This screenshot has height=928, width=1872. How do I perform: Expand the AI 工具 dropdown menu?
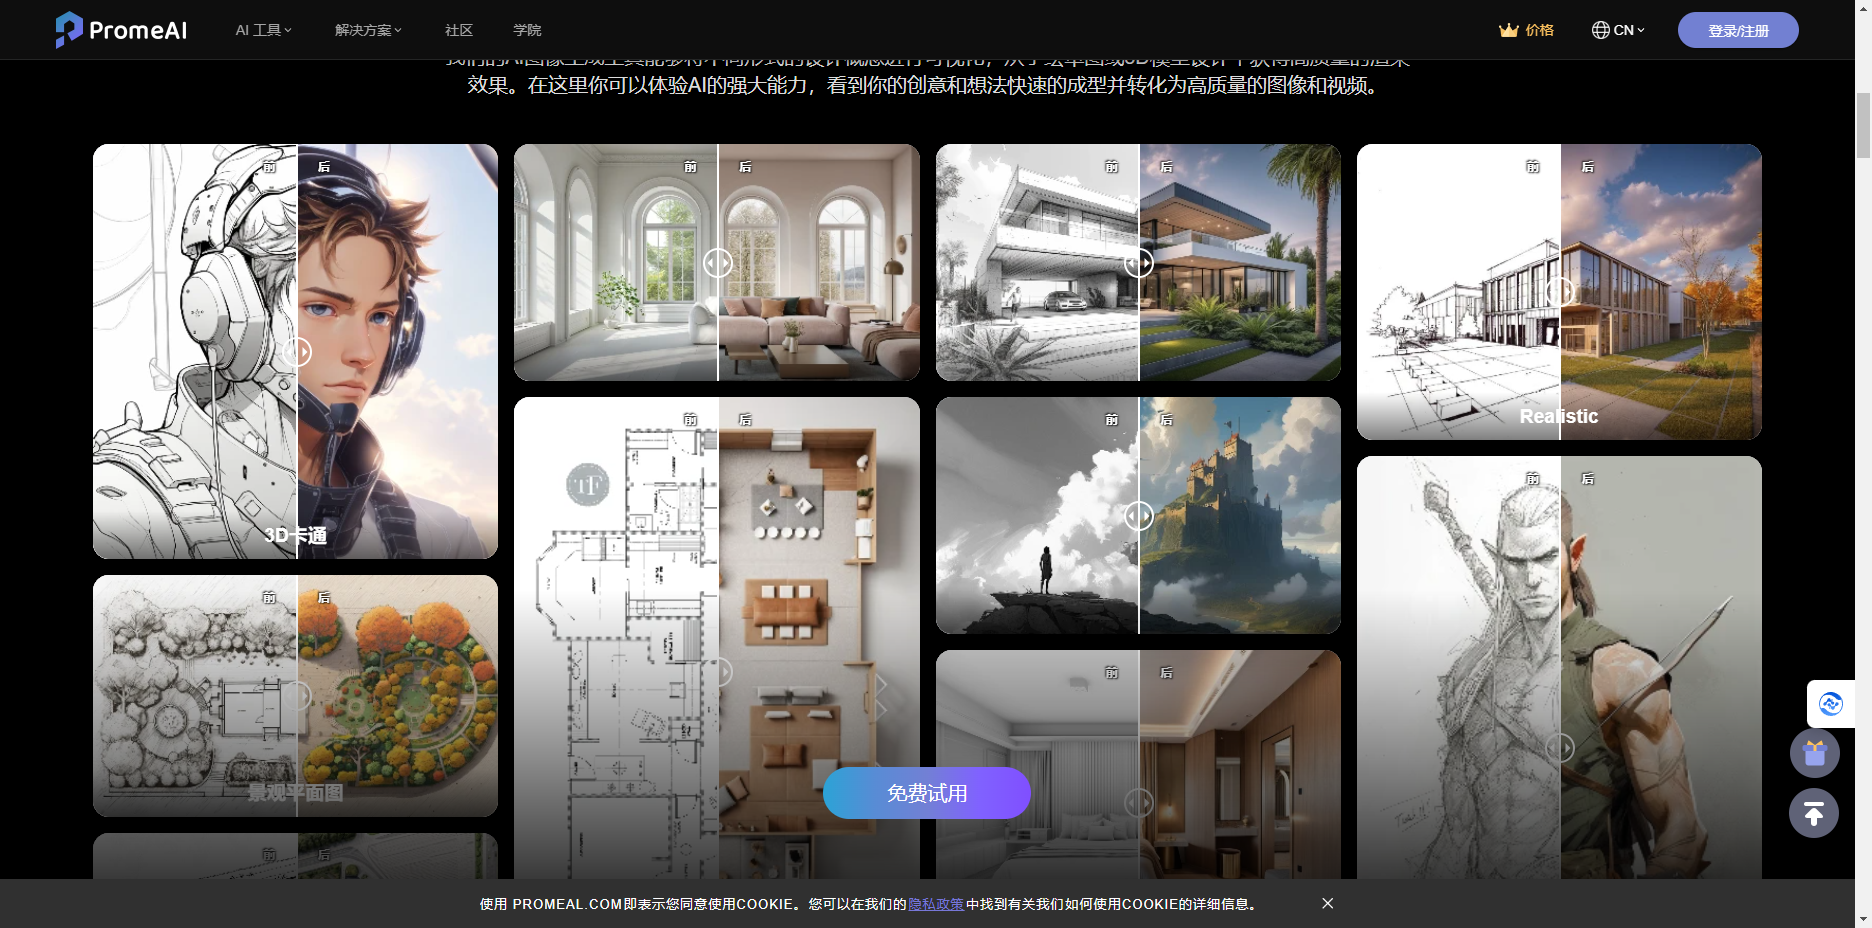(263, 30)
